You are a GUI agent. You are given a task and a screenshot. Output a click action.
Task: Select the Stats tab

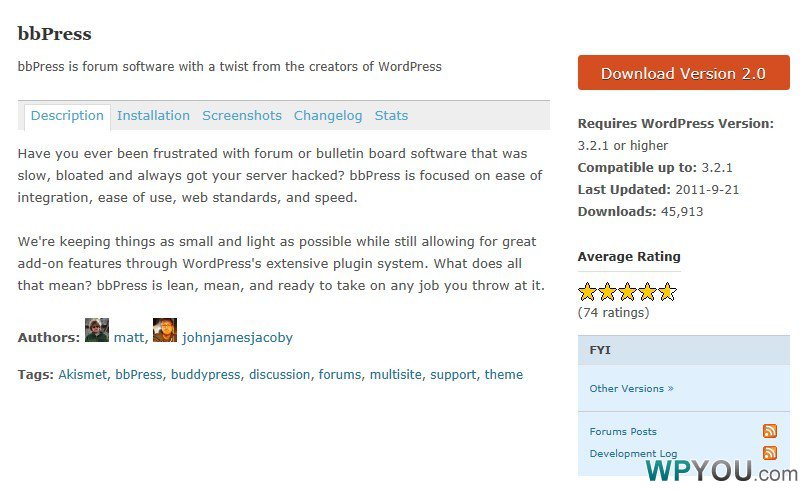pyautogui.click(x=391, y=116)
